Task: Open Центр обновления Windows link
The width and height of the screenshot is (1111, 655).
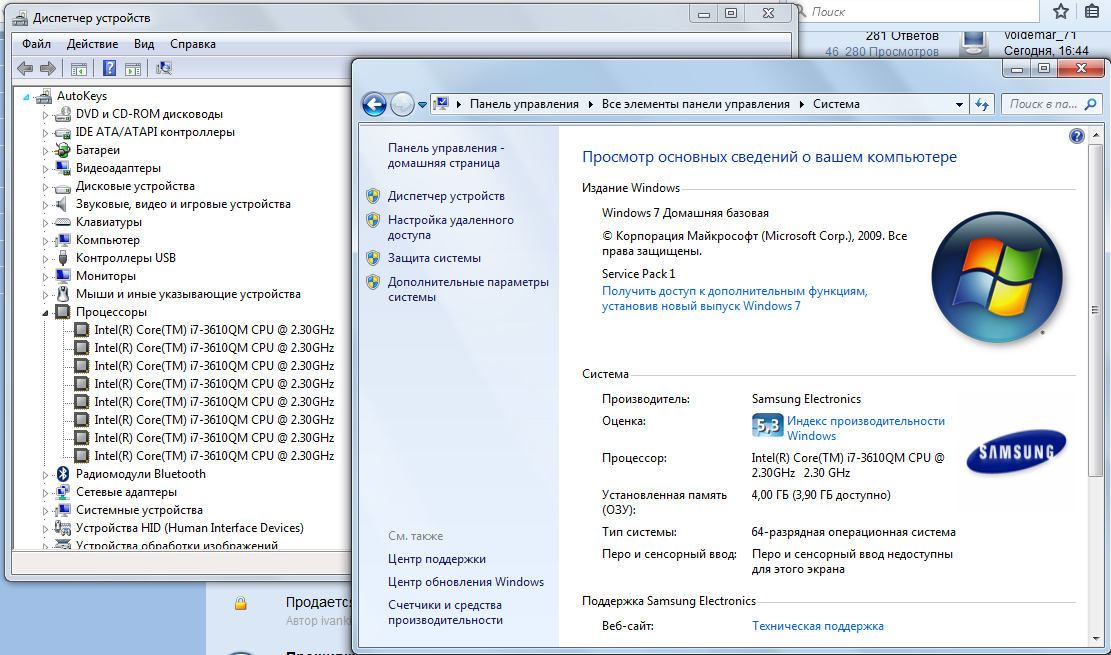Action: coord(466,582)
